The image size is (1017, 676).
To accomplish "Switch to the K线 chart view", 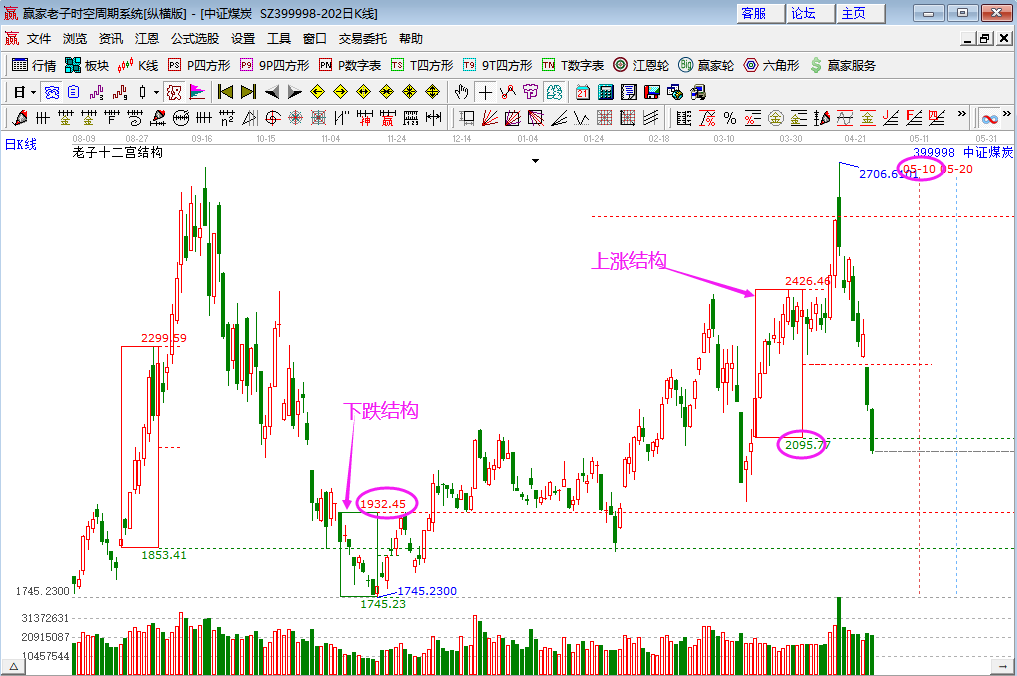I will (x=138, y=65).
